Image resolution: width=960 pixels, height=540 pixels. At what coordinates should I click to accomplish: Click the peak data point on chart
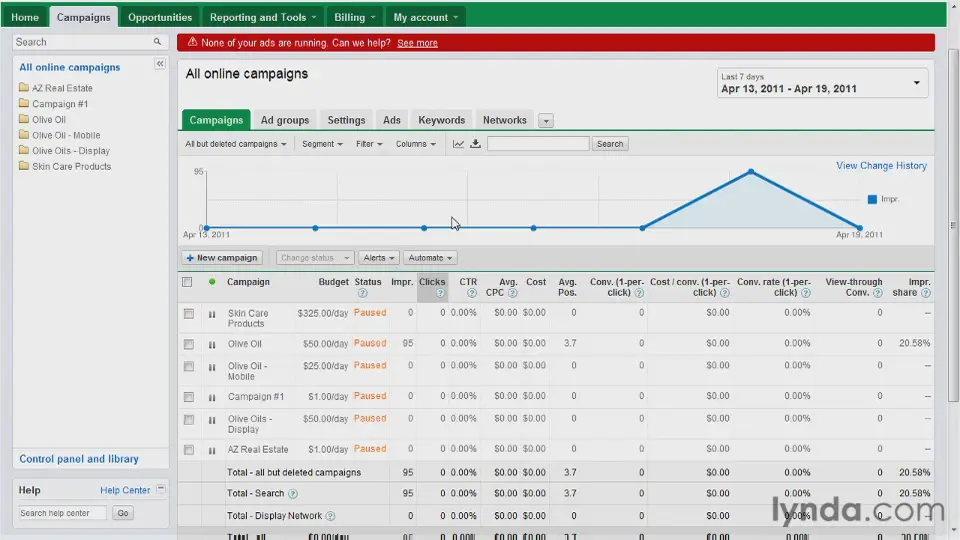click(751, 172)
